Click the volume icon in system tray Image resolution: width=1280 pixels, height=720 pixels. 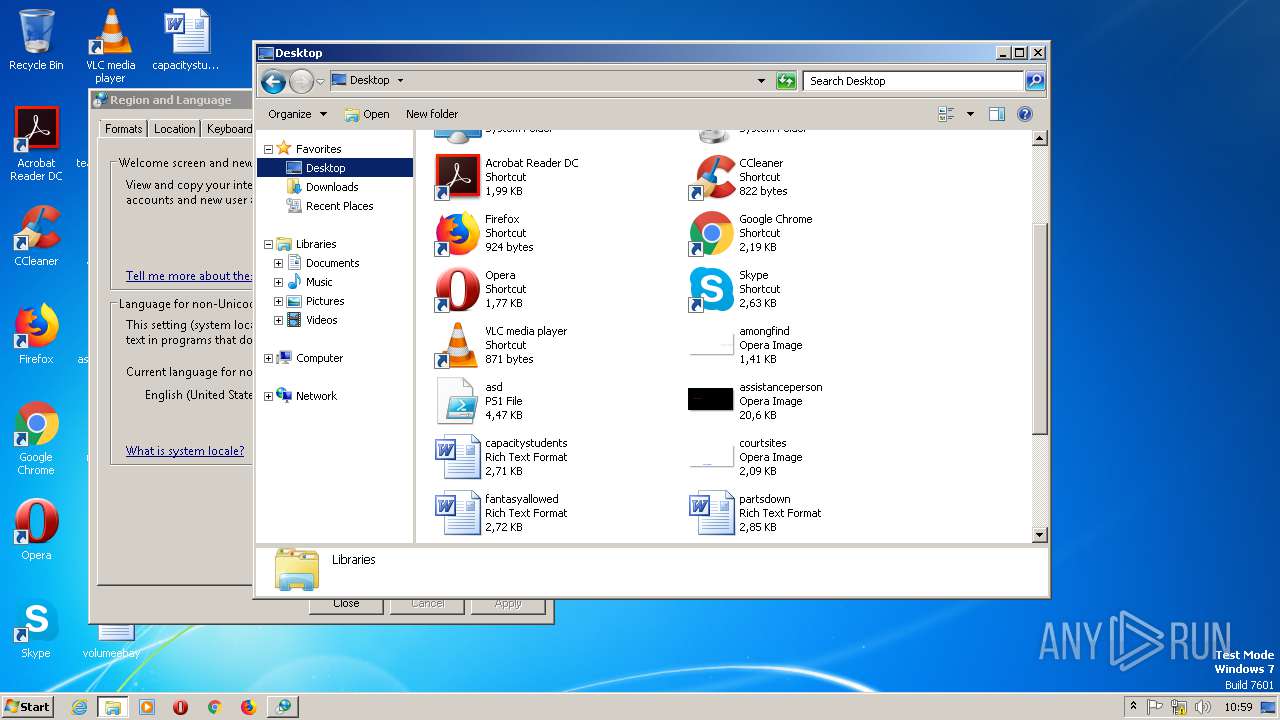[x=1202, y=707]
